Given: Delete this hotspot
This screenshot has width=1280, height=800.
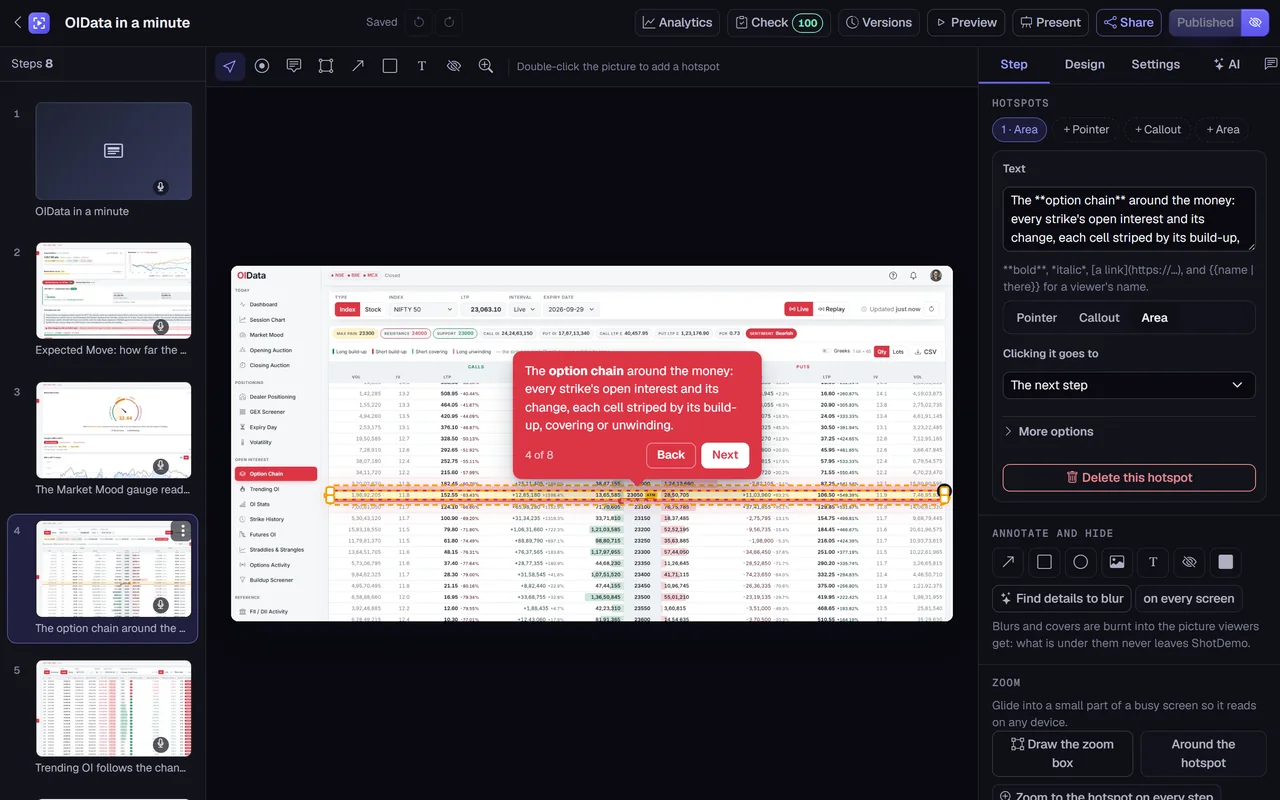Looking at the screenshot, I should [x=1129, y=477].
